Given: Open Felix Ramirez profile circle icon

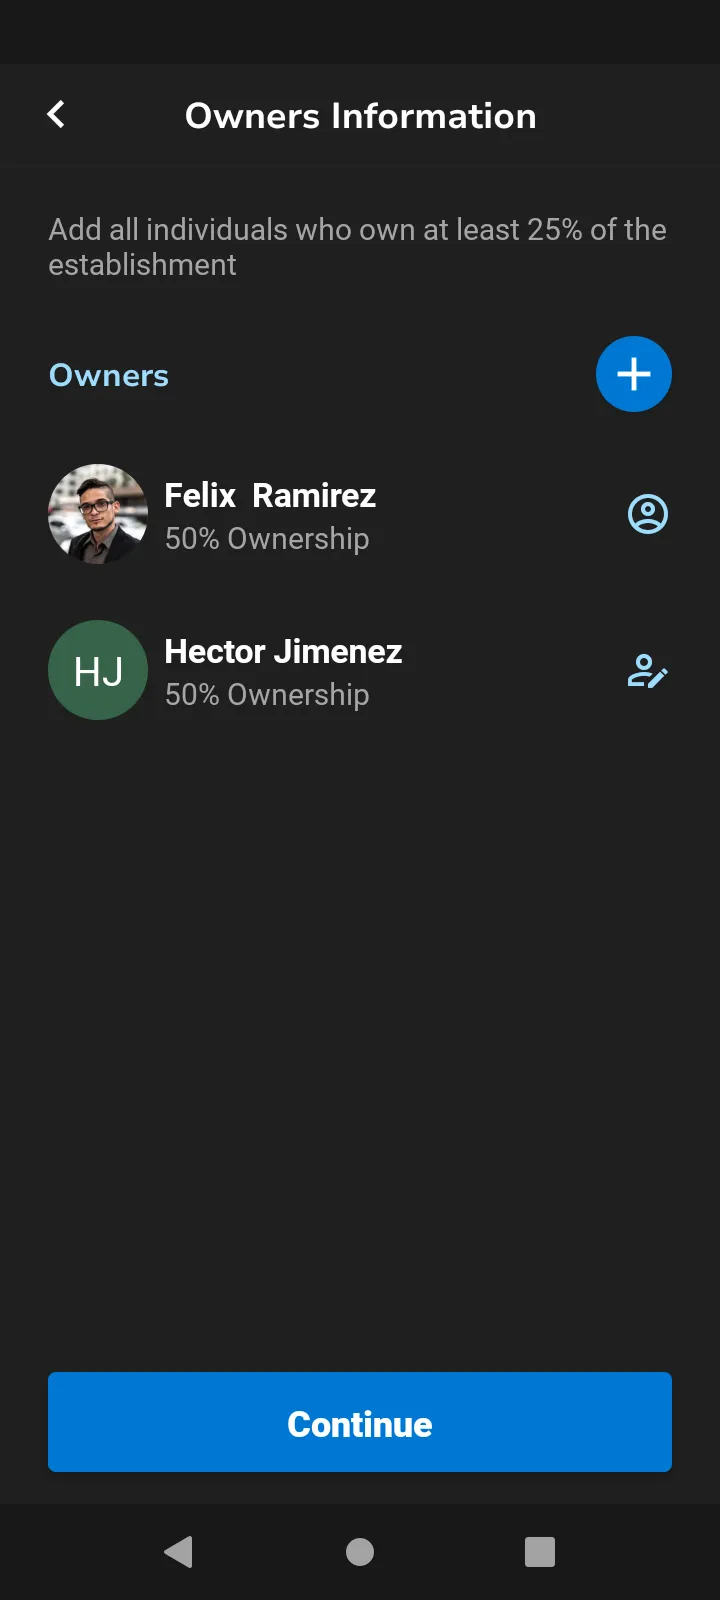Looking at the screenshot, I should tap(647, 514).
